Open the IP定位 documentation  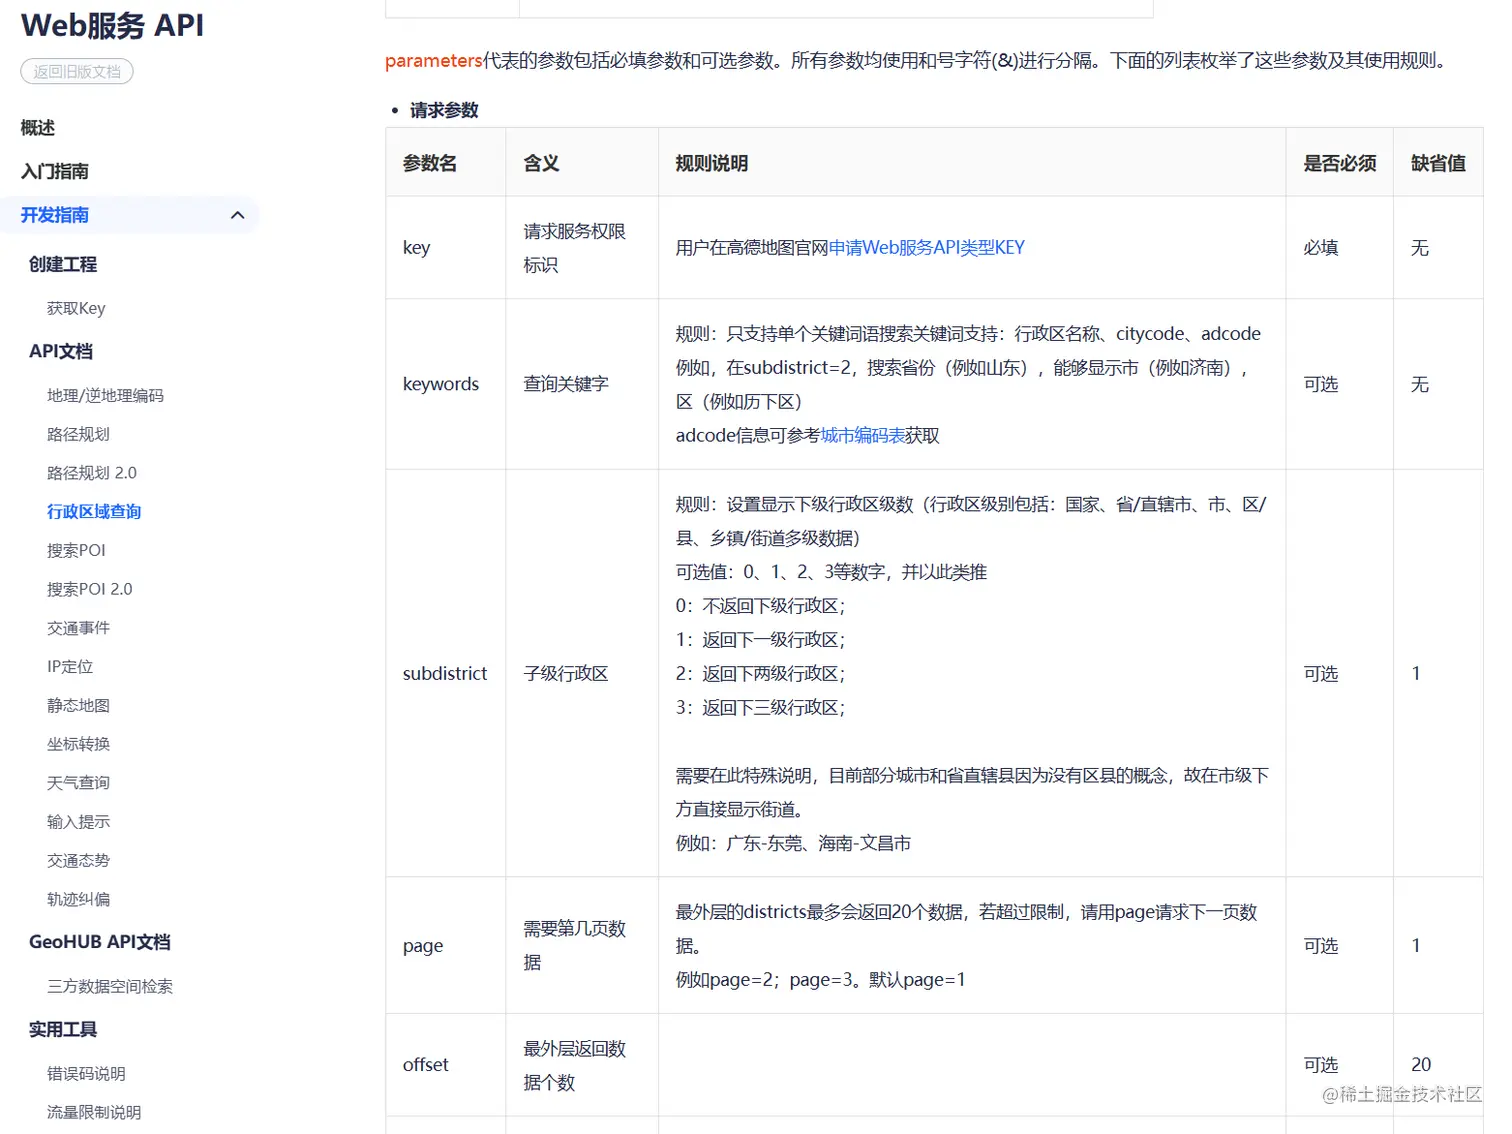pyautogui.click(x=70, y=667)
